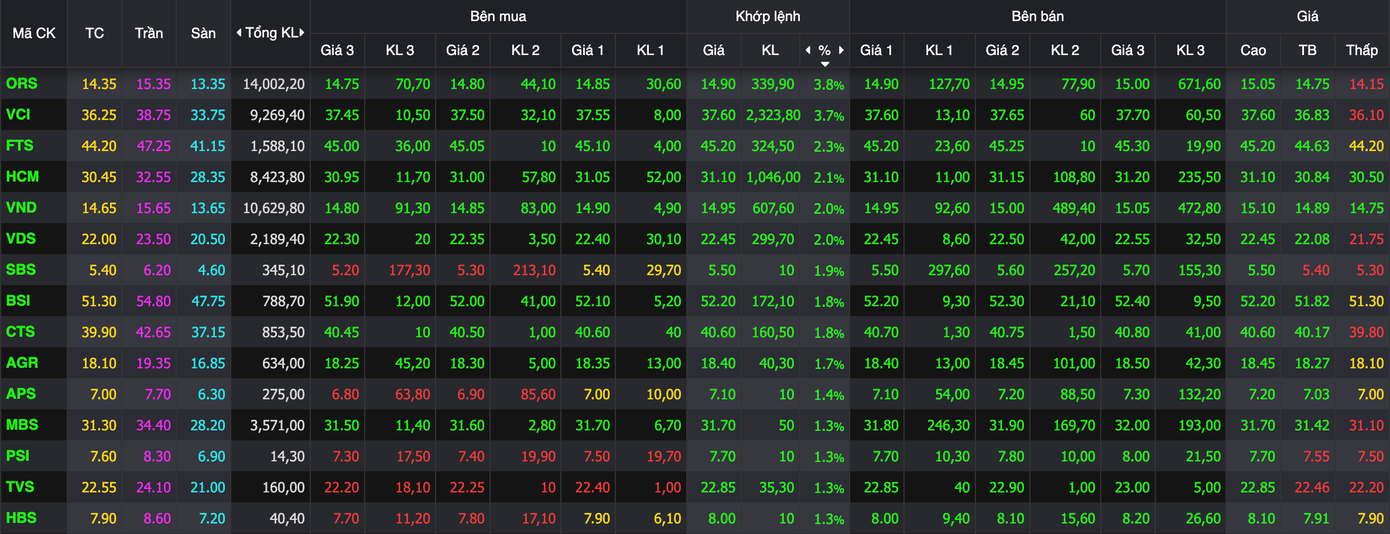Toggle the sort indicator under % header
Screen dimensions: 1390x534
[824, 64]
